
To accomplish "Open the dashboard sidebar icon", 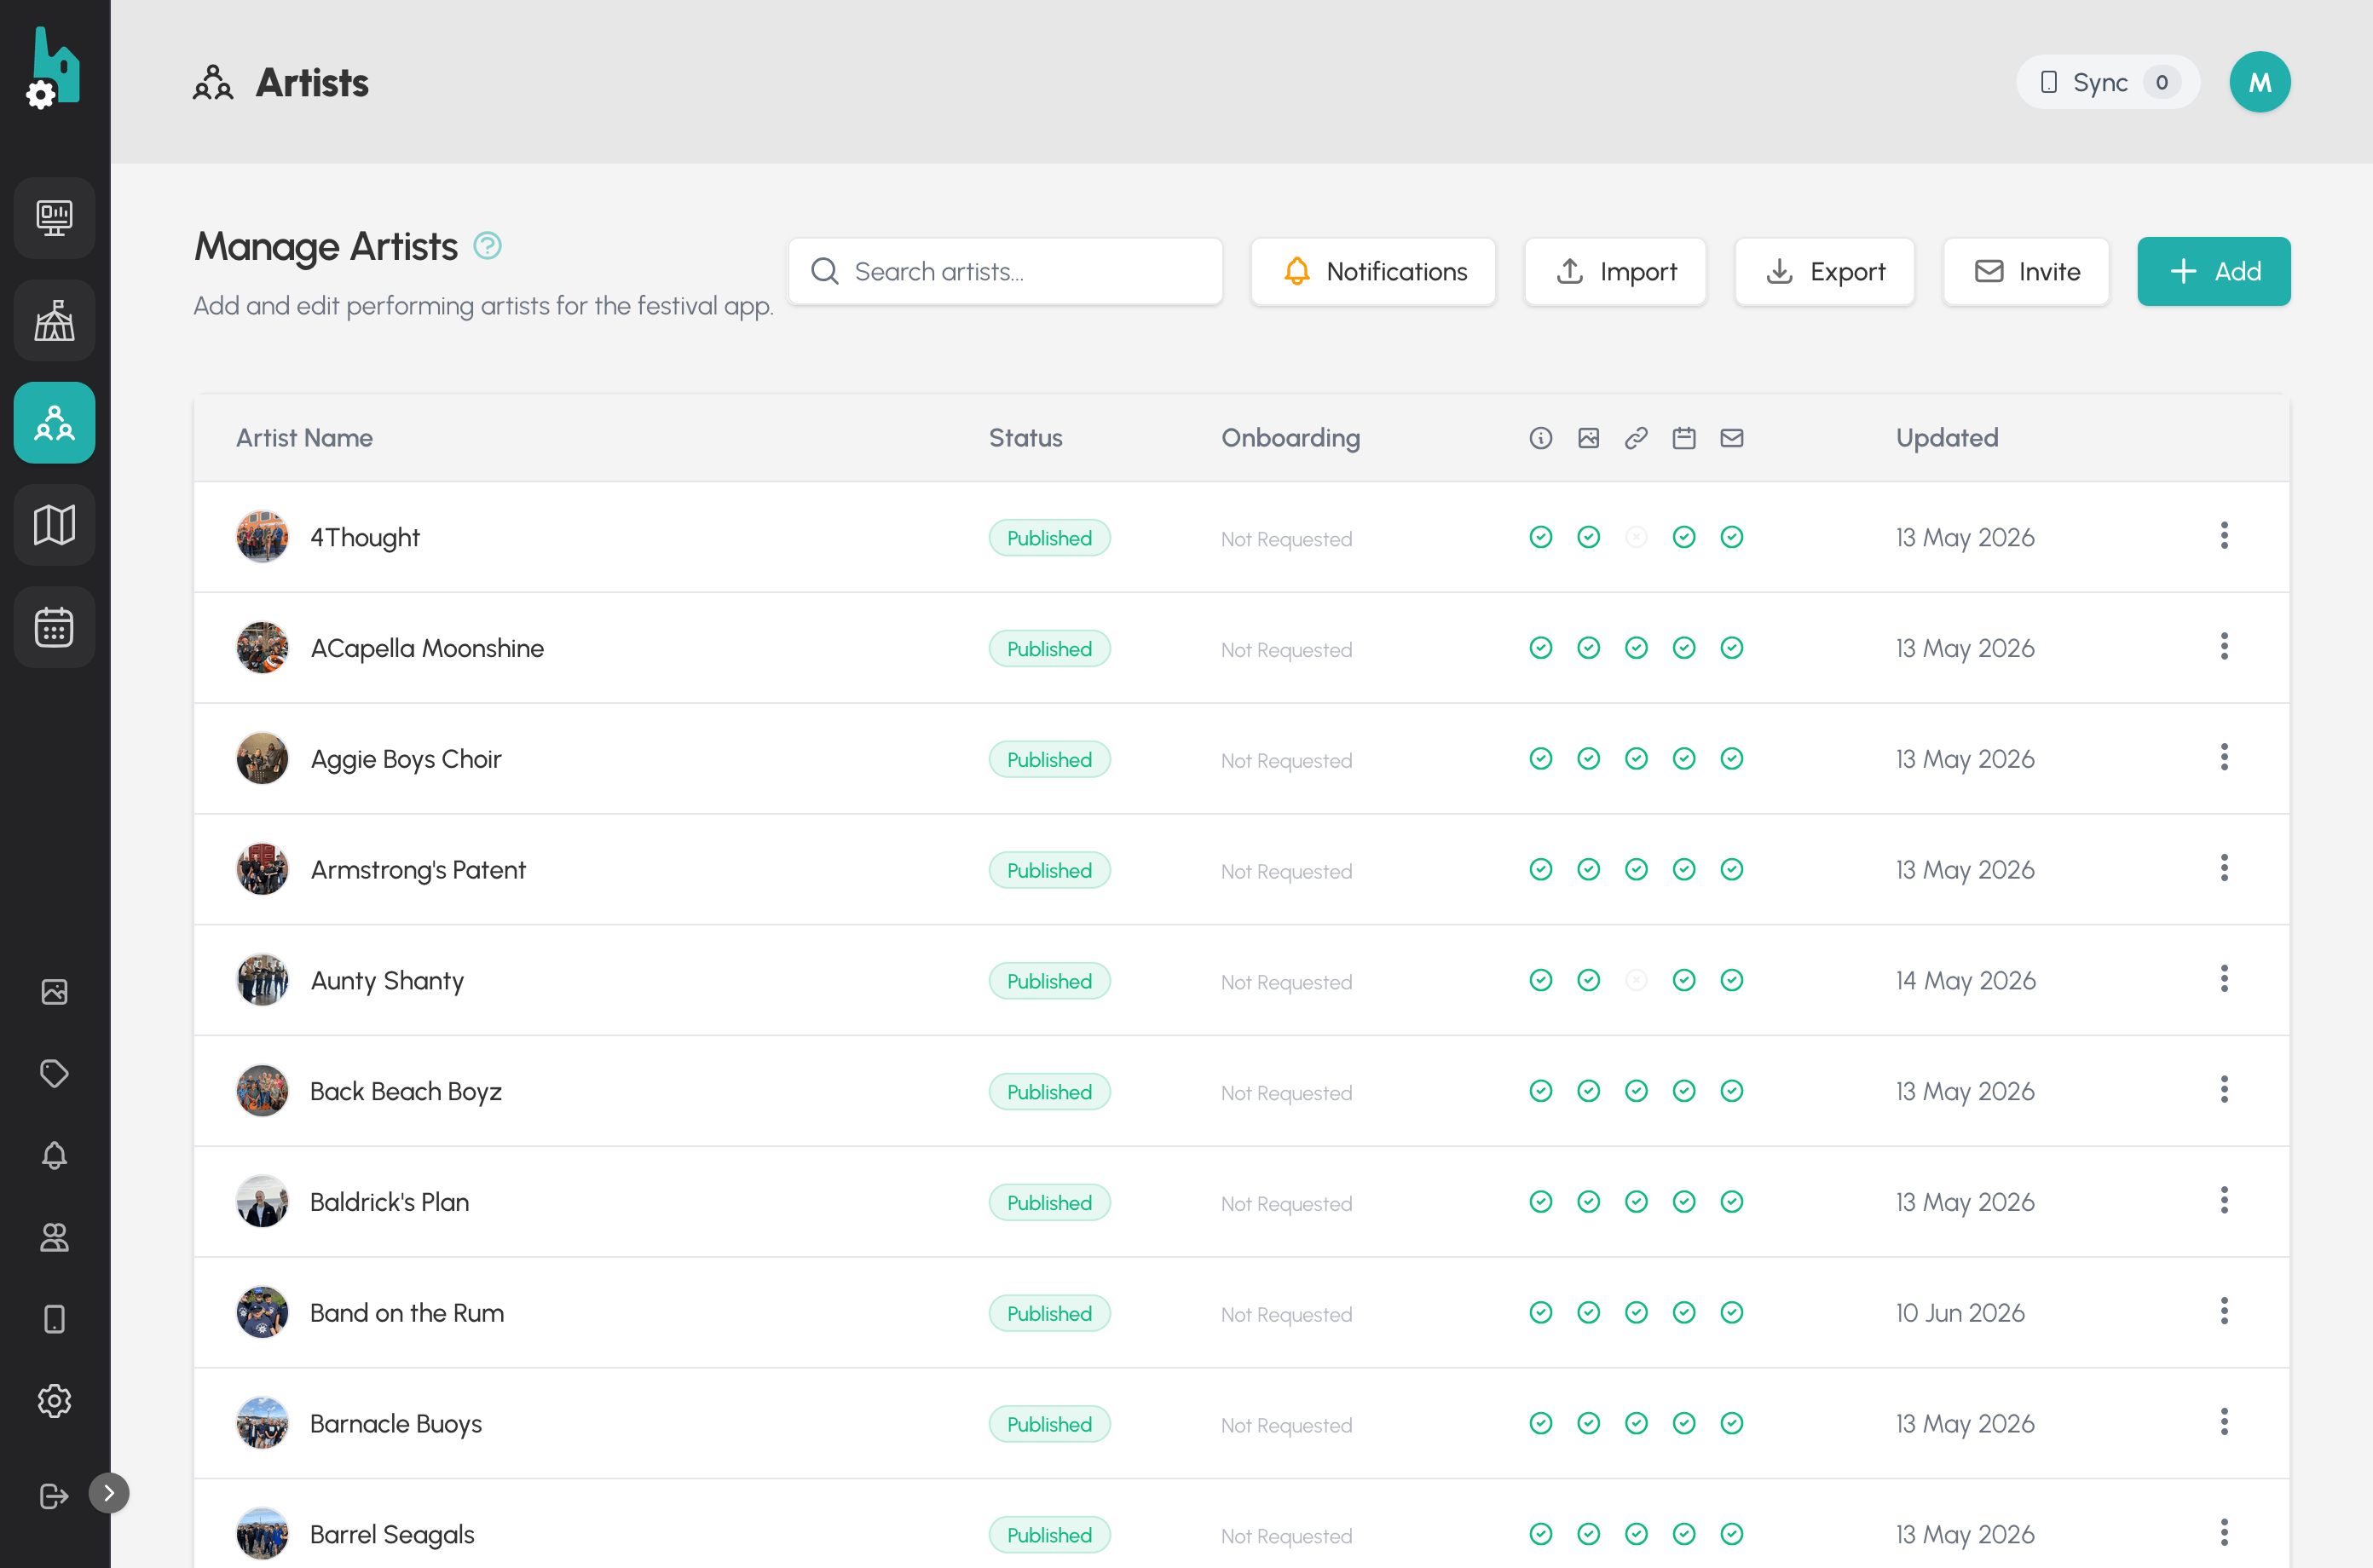I will pyautogui.click(x=54, y=218).
